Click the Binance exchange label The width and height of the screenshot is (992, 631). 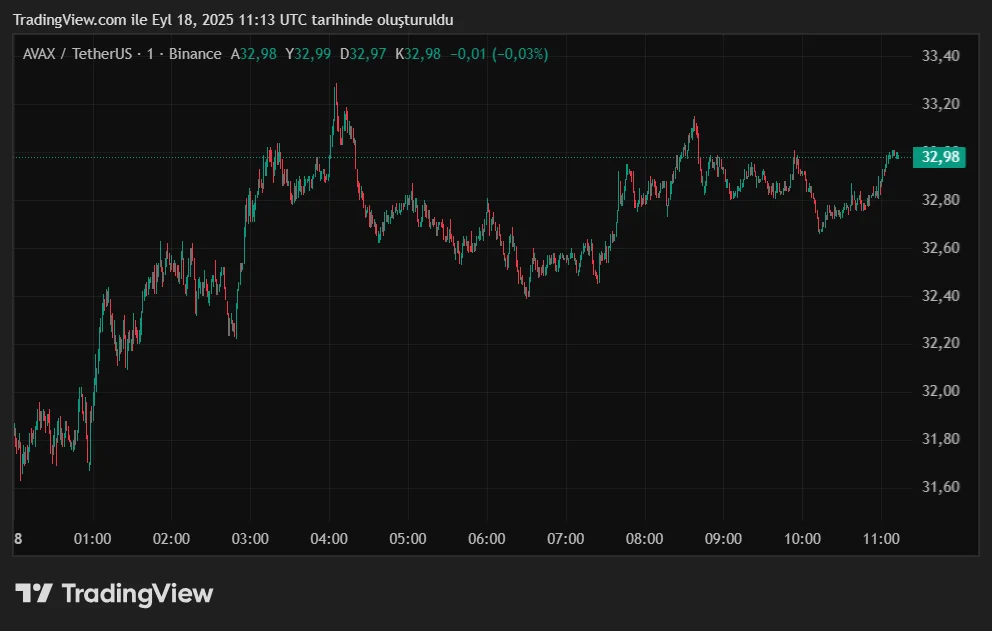pyautogui.click(x=195, y=54)
